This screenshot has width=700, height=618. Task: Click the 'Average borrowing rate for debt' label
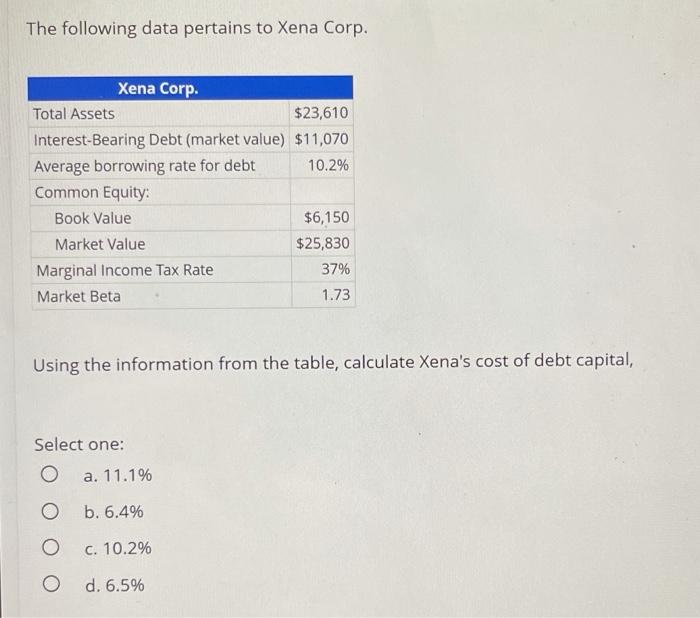[x=145, y=166]
